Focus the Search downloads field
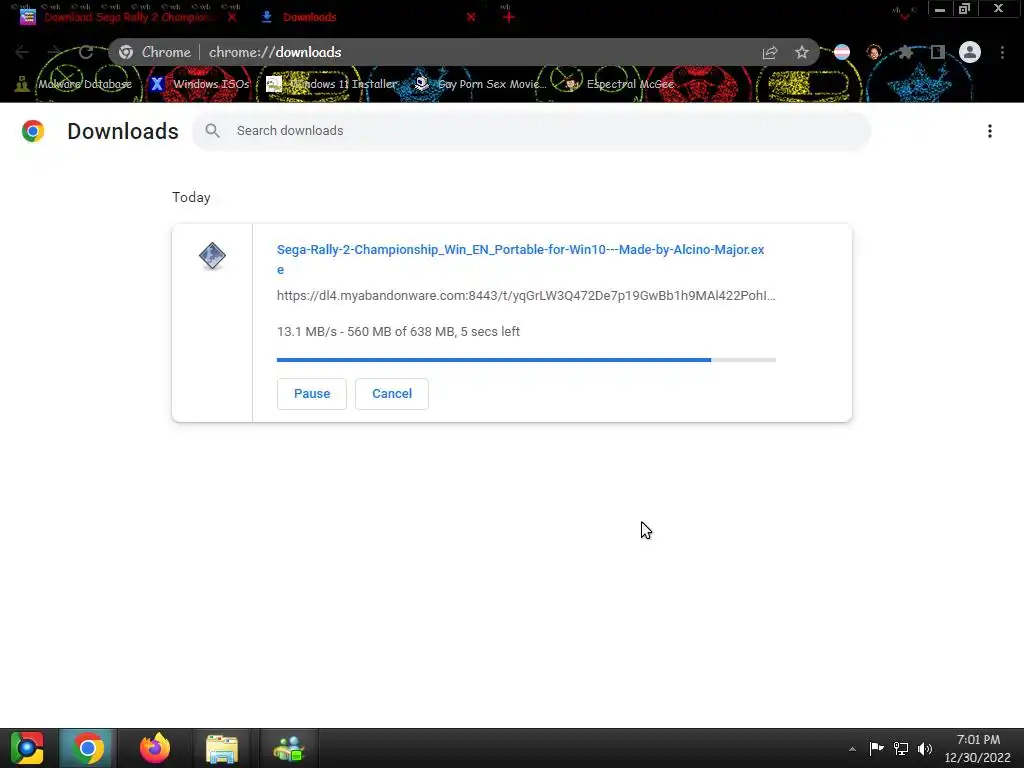 [530, 131]
